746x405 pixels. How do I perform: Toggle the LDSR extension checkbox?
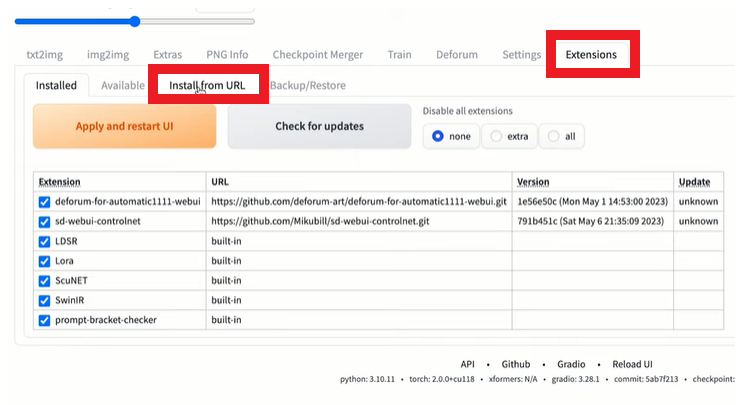point(44,242)
